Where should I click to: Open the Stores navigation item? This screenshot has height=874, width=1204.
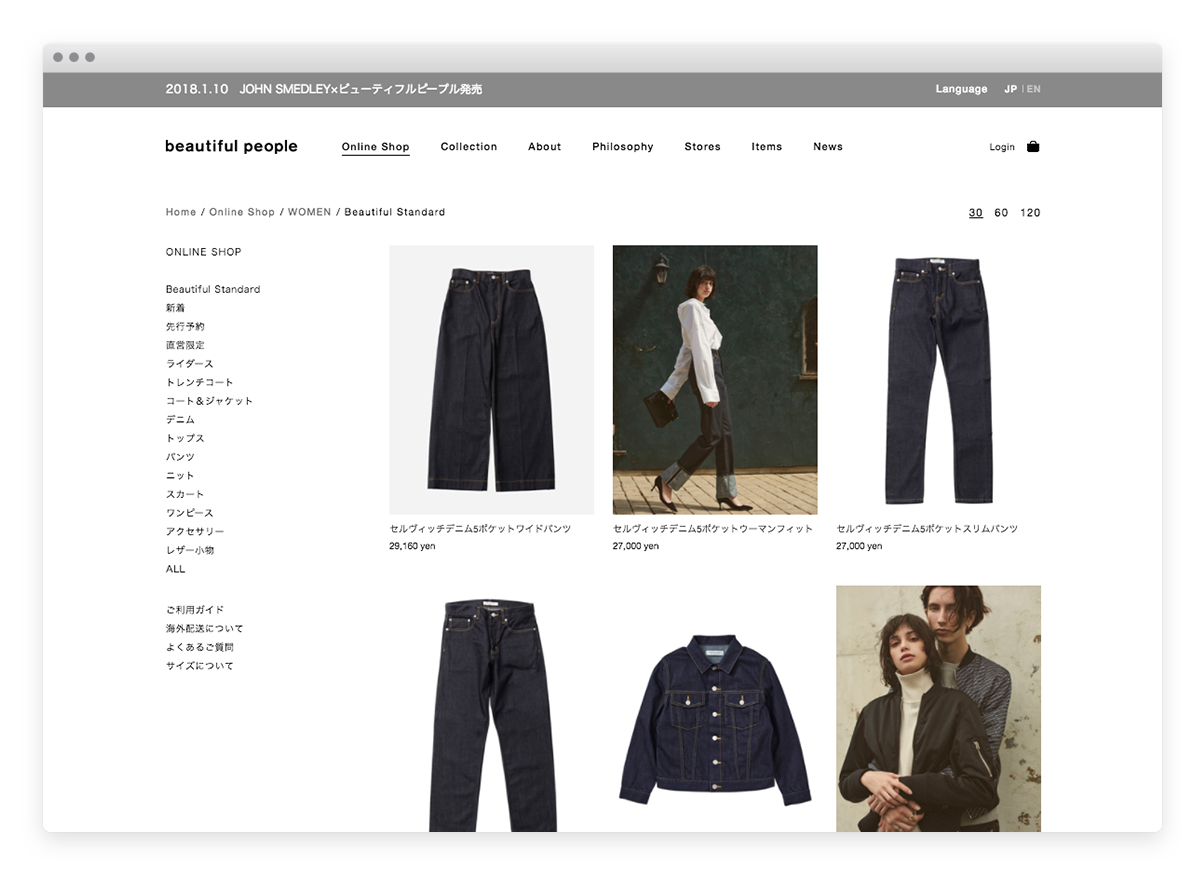pyautogui.click(x=702, y=147)
